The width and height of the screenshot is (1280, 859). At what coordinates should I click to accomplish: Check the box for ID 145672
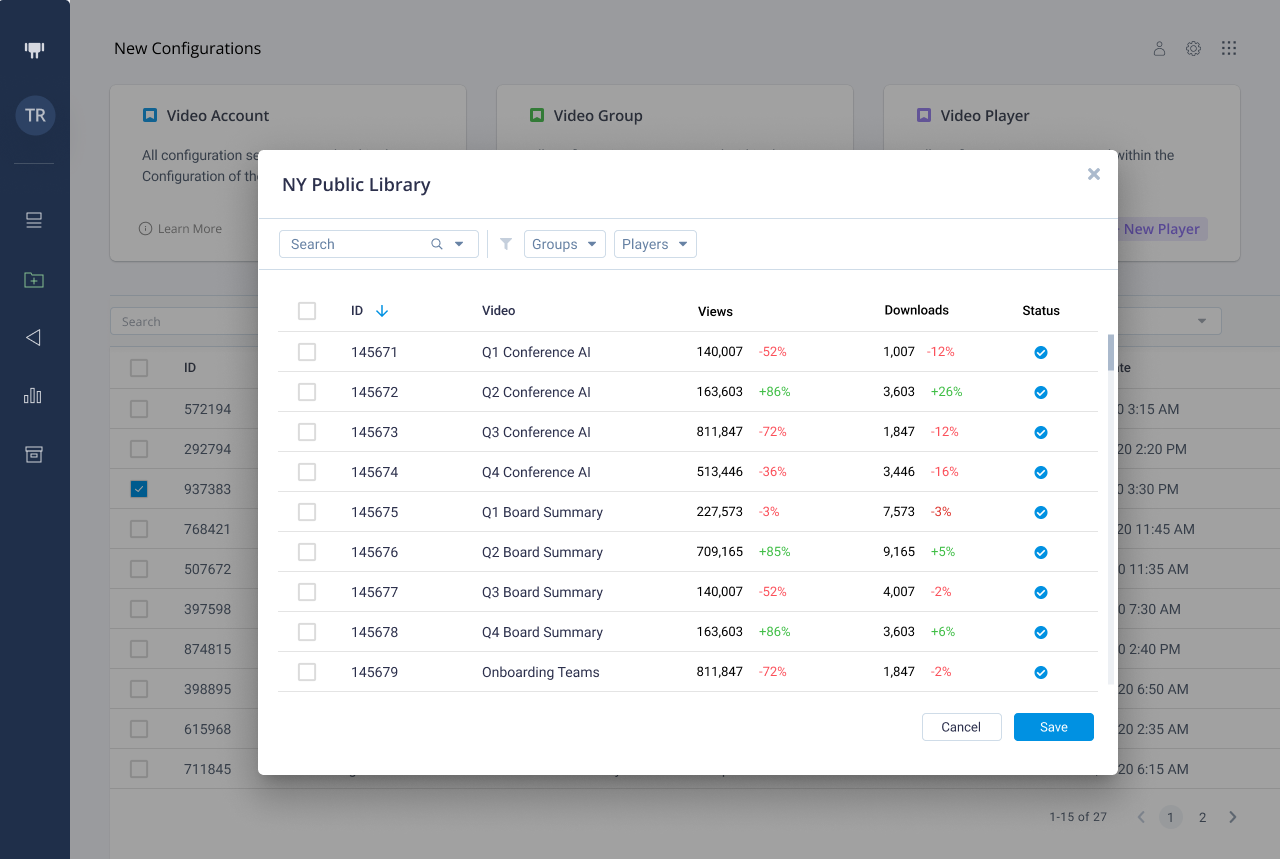(x=307, y=392)
